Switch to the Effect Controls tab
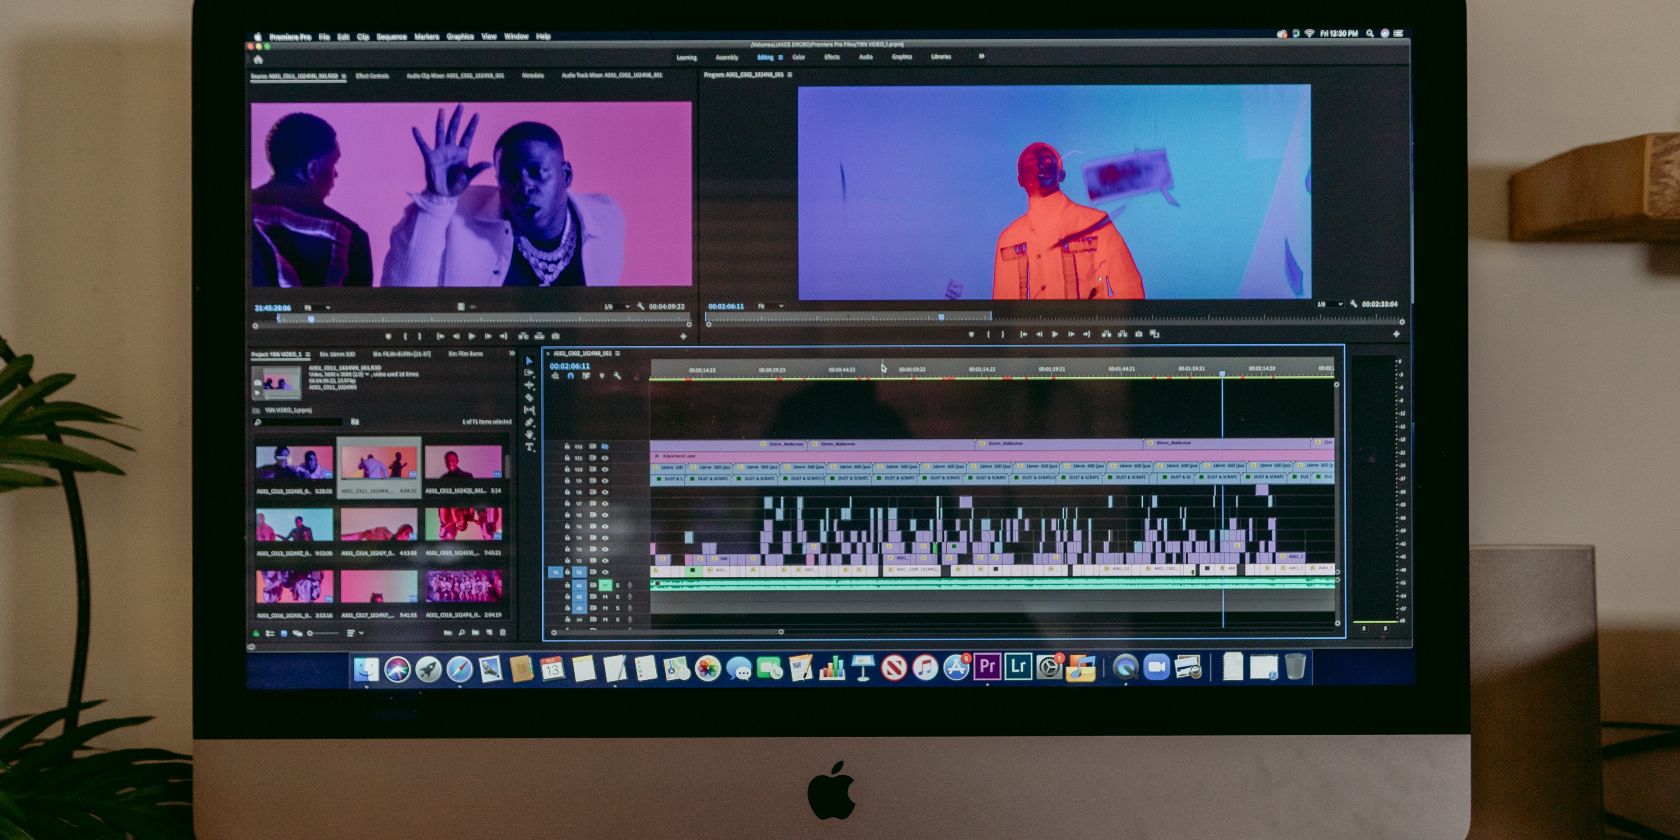This screenshot has height=840, width=1680. pyautogui.click(x=372, y=76)
